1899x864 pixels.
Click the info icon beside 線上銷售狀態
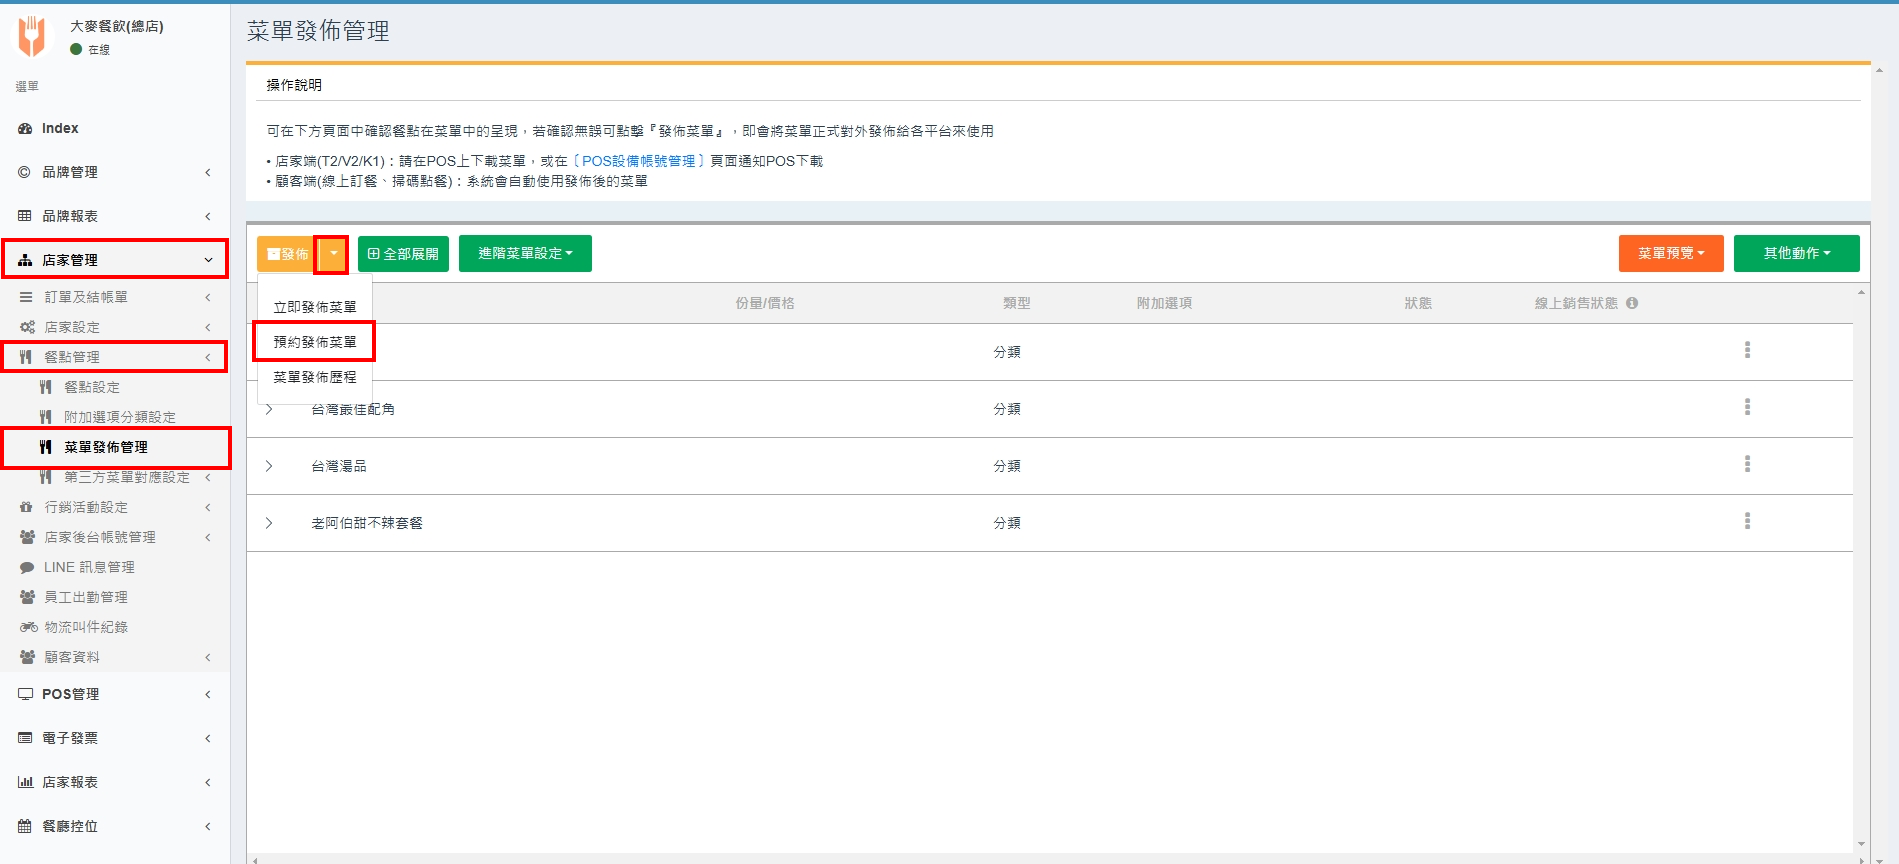[x=1632, y=303]
